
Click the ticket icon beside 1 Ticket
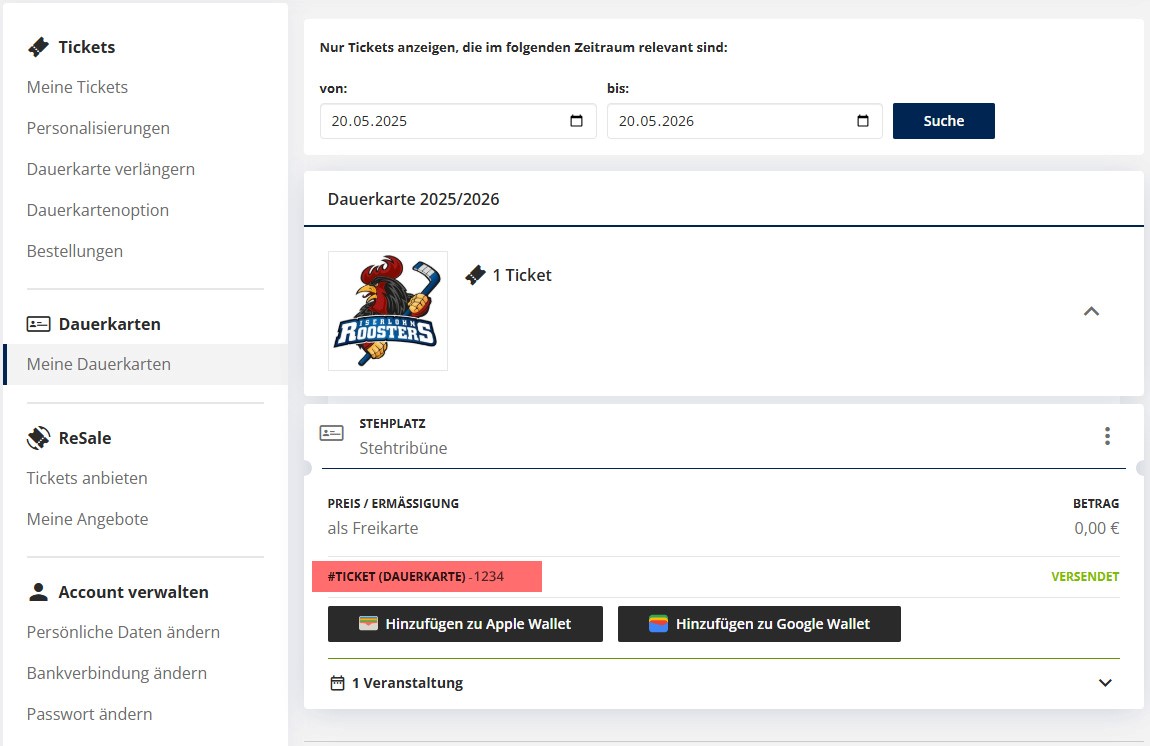coord(475,275)
